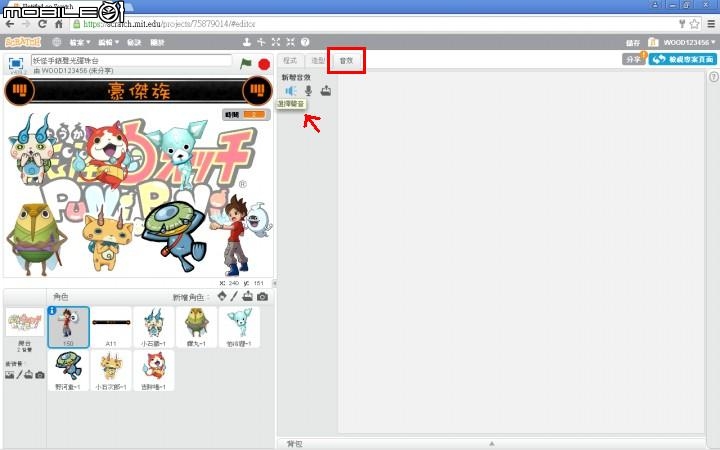The image size is (720, 450).
Task: Open the language globe menu
Action: [56, 42]
